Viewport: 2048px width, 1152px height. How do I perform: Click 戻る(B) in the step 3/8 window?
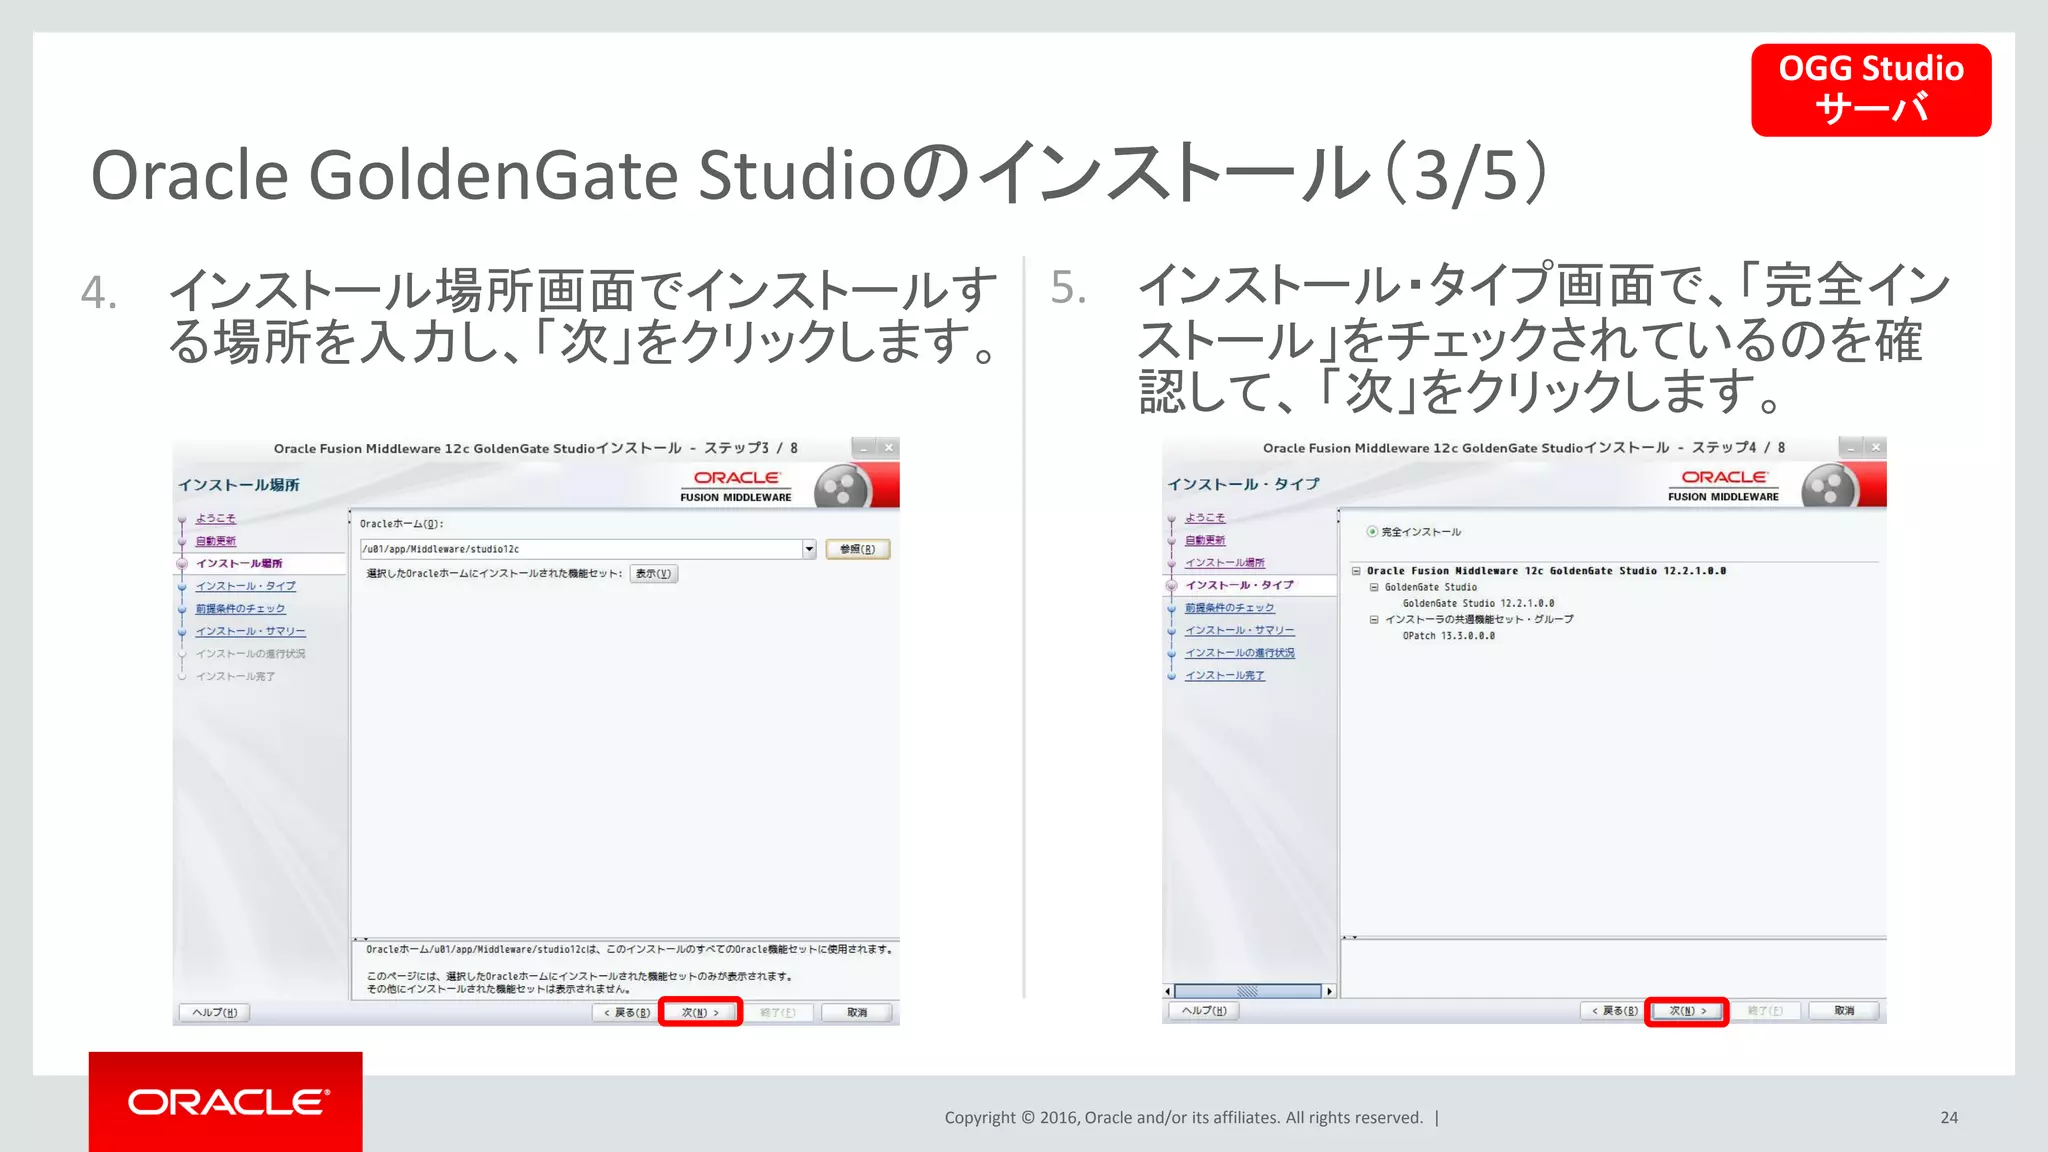coord(626,1012)
